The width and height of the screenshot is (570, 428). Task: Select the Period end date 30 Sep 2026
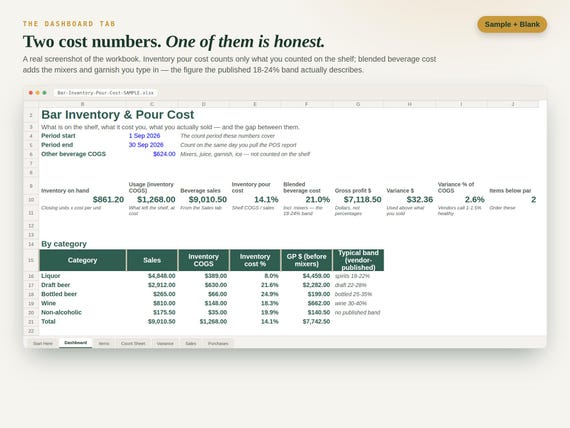click(146, 145)
